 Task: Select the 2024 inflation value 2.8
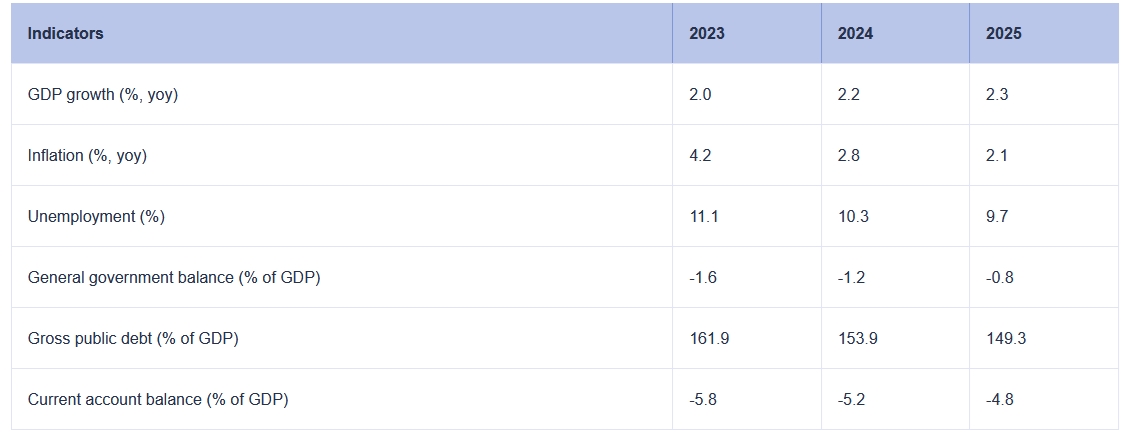coord(848,155)
